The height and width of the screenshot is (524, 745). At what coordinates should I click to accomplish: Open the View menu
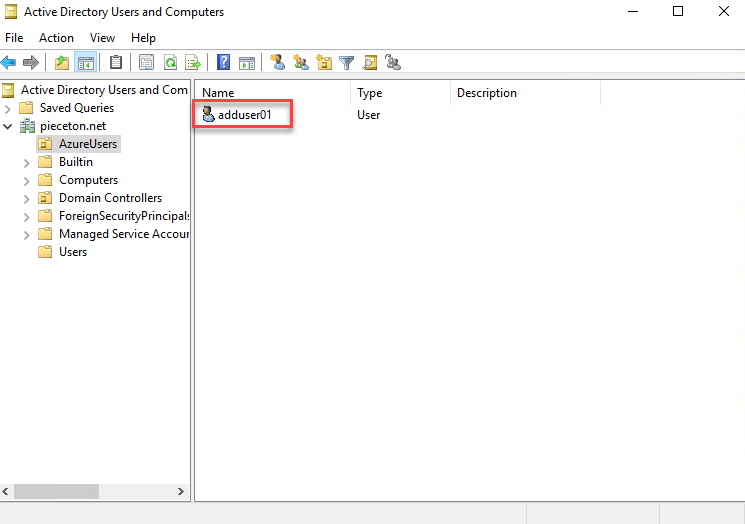tap(102, 38)
